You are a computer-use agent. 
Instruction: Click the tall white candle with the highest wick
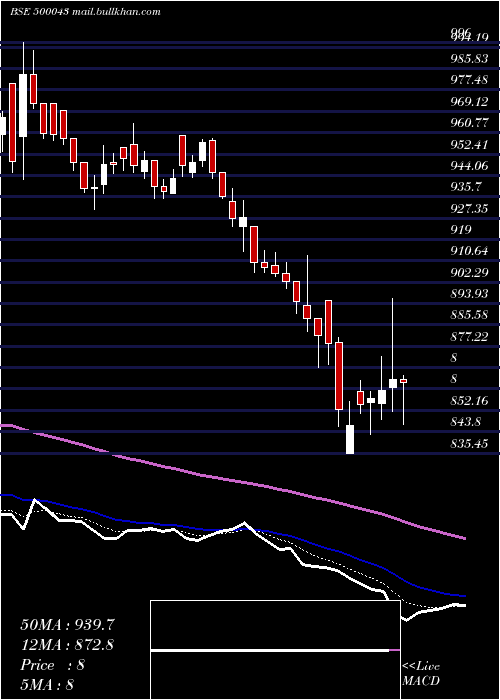click(x=23, y=105)
